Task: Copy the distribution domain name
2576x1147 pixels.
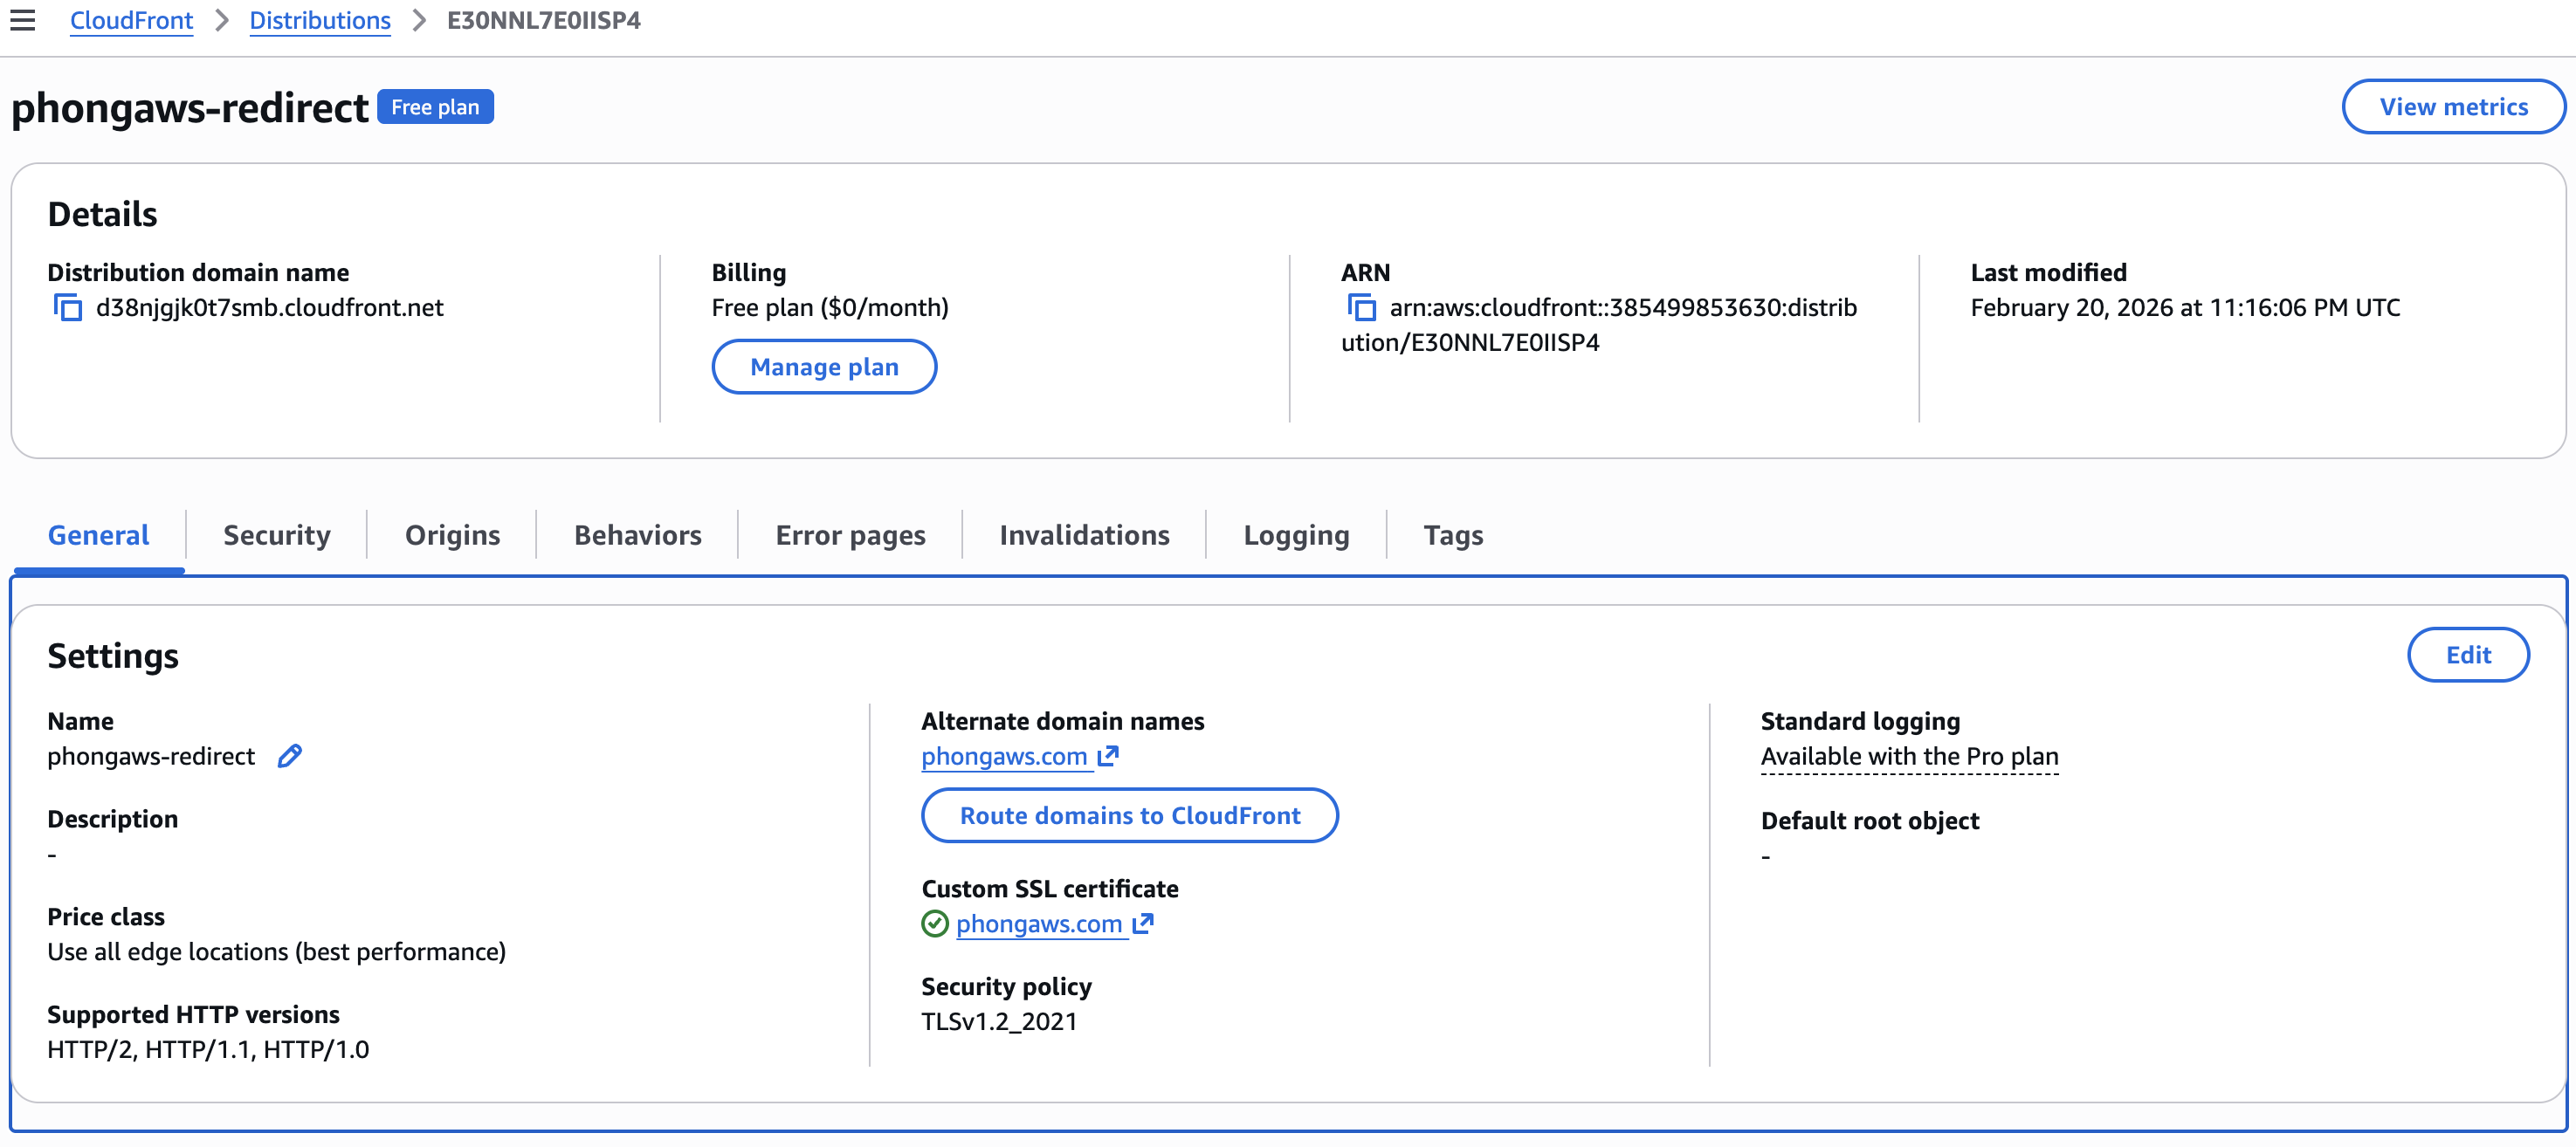Action: (67, 308)
